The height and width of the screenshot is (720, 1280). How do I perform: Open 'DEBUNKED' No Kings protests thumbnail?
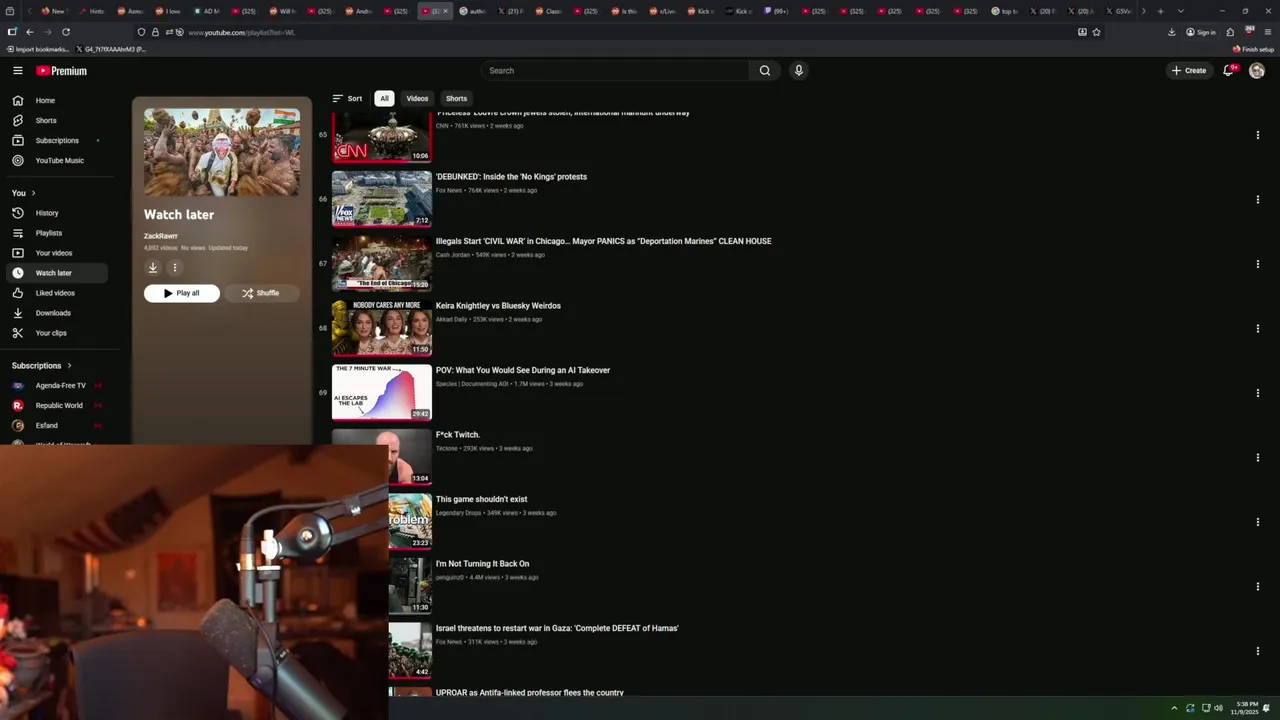(x=382, y=199)
